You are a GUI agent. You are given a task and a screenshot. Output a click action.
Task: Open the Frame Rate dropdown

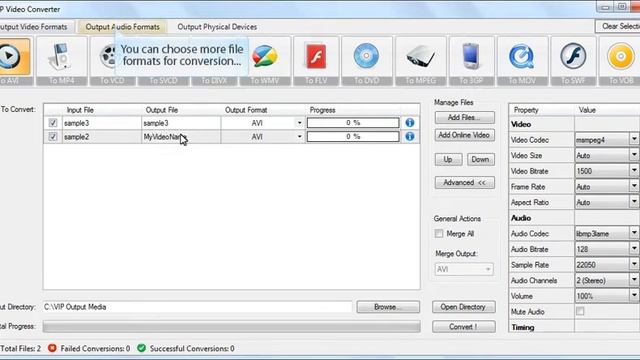[x=634, y=187]
